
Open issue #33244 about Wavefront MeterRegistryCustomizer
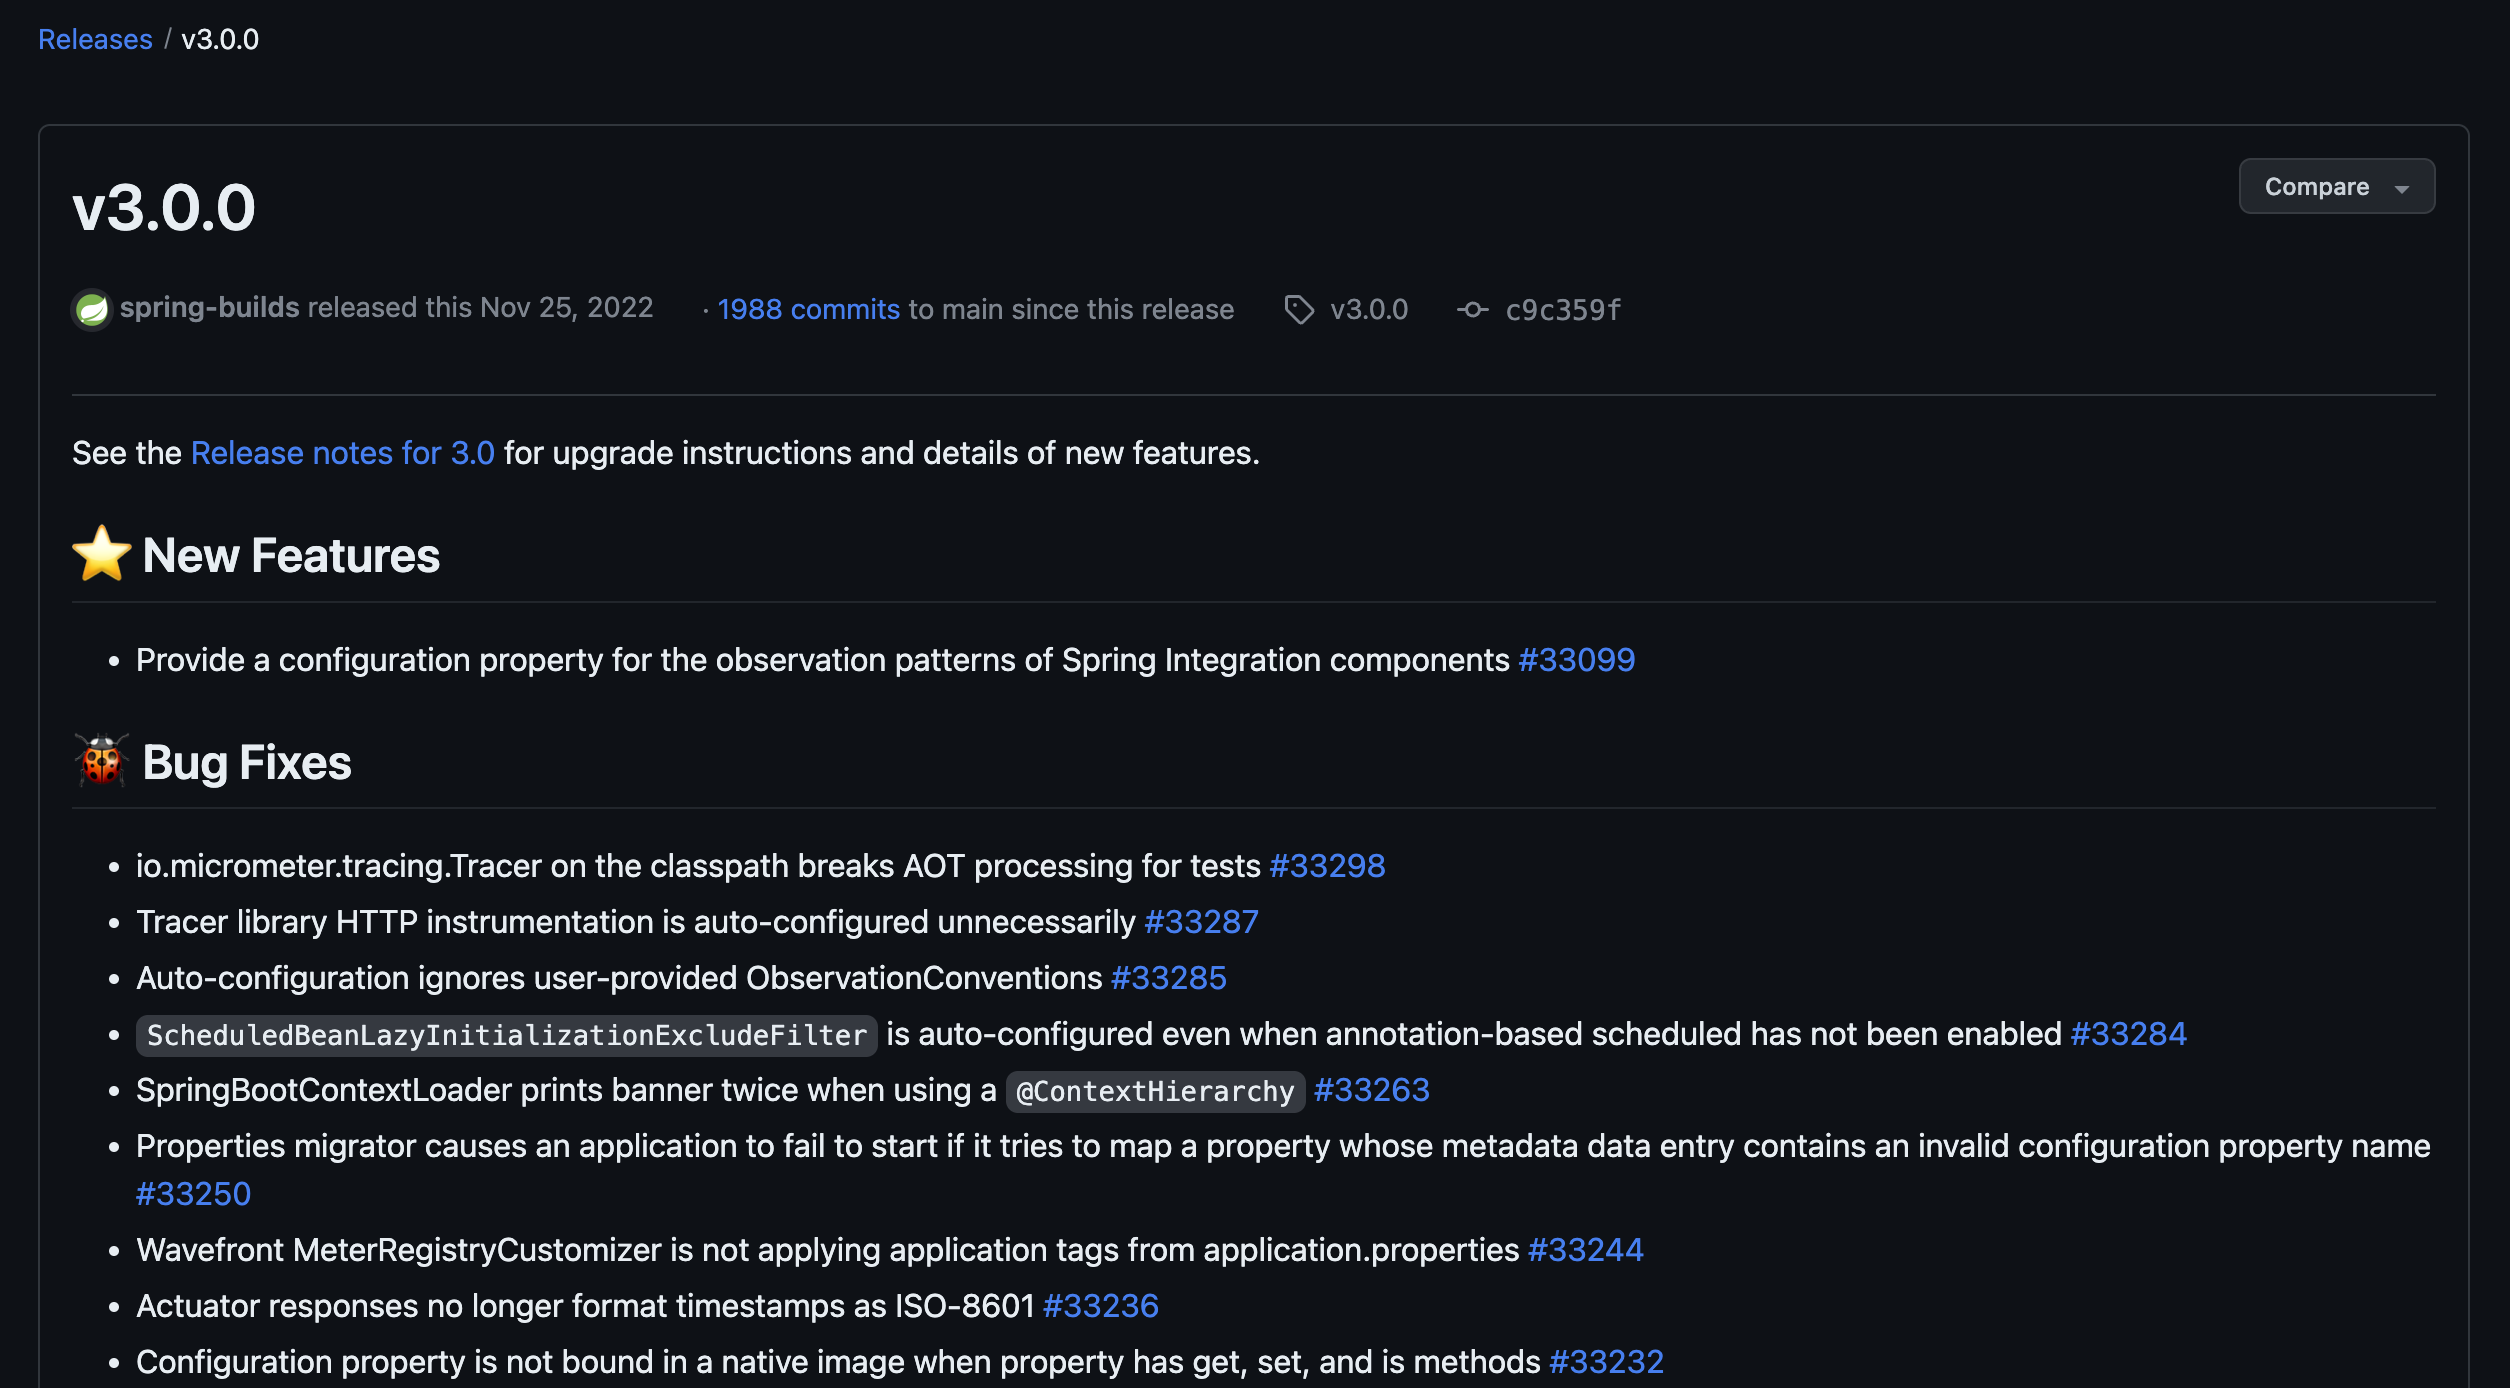click(1585, 1250)
